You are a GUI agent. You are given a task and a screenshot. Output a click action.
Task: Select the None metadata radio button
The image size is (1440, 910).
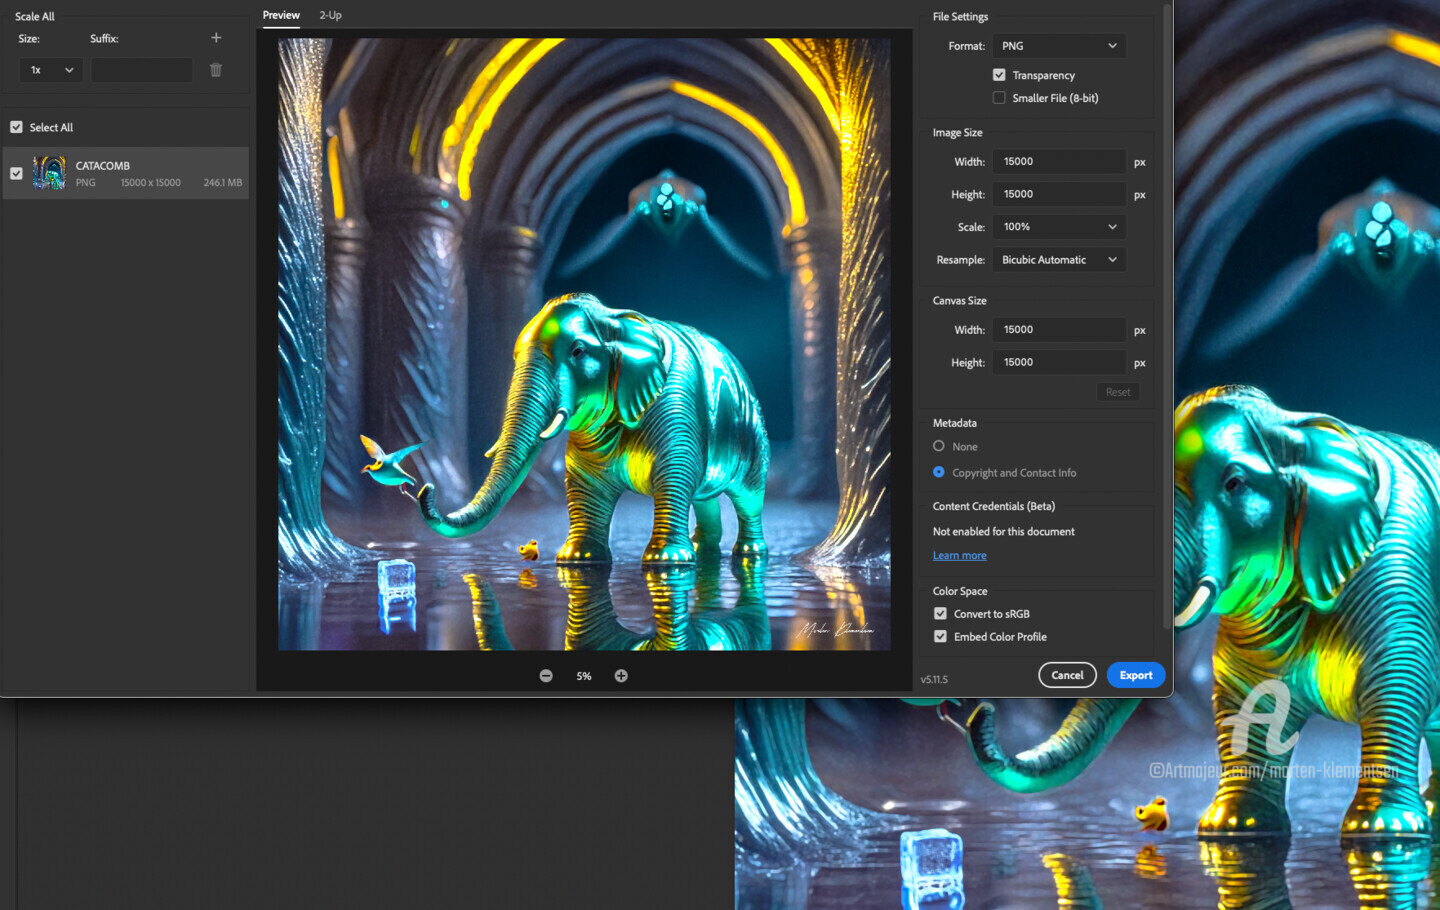pos(939,446)
